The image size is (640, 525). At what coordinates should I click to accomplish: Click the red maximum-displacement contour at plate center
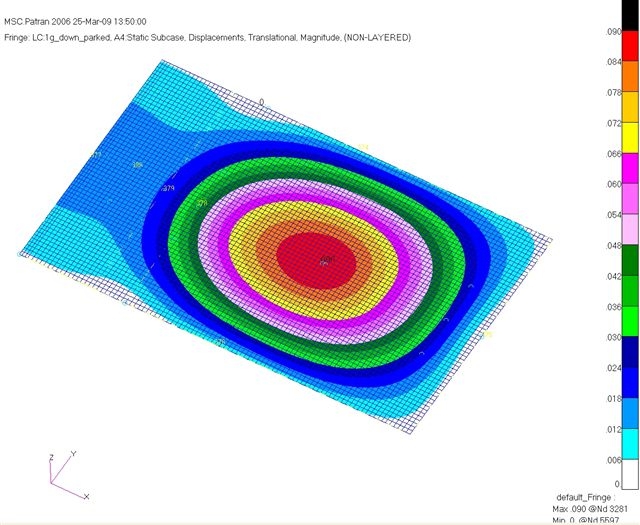point(316,261)
